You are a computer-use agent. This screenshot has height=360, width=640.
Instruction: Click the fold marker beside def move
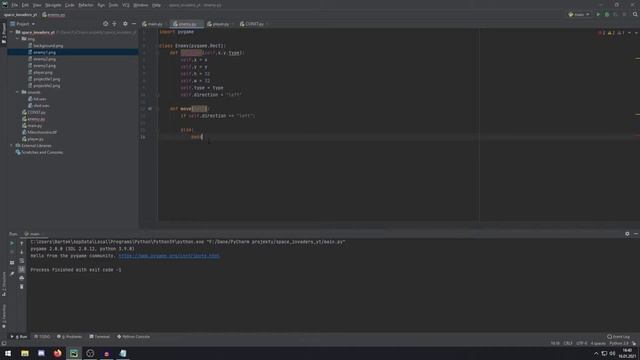[x=157, y=109]
